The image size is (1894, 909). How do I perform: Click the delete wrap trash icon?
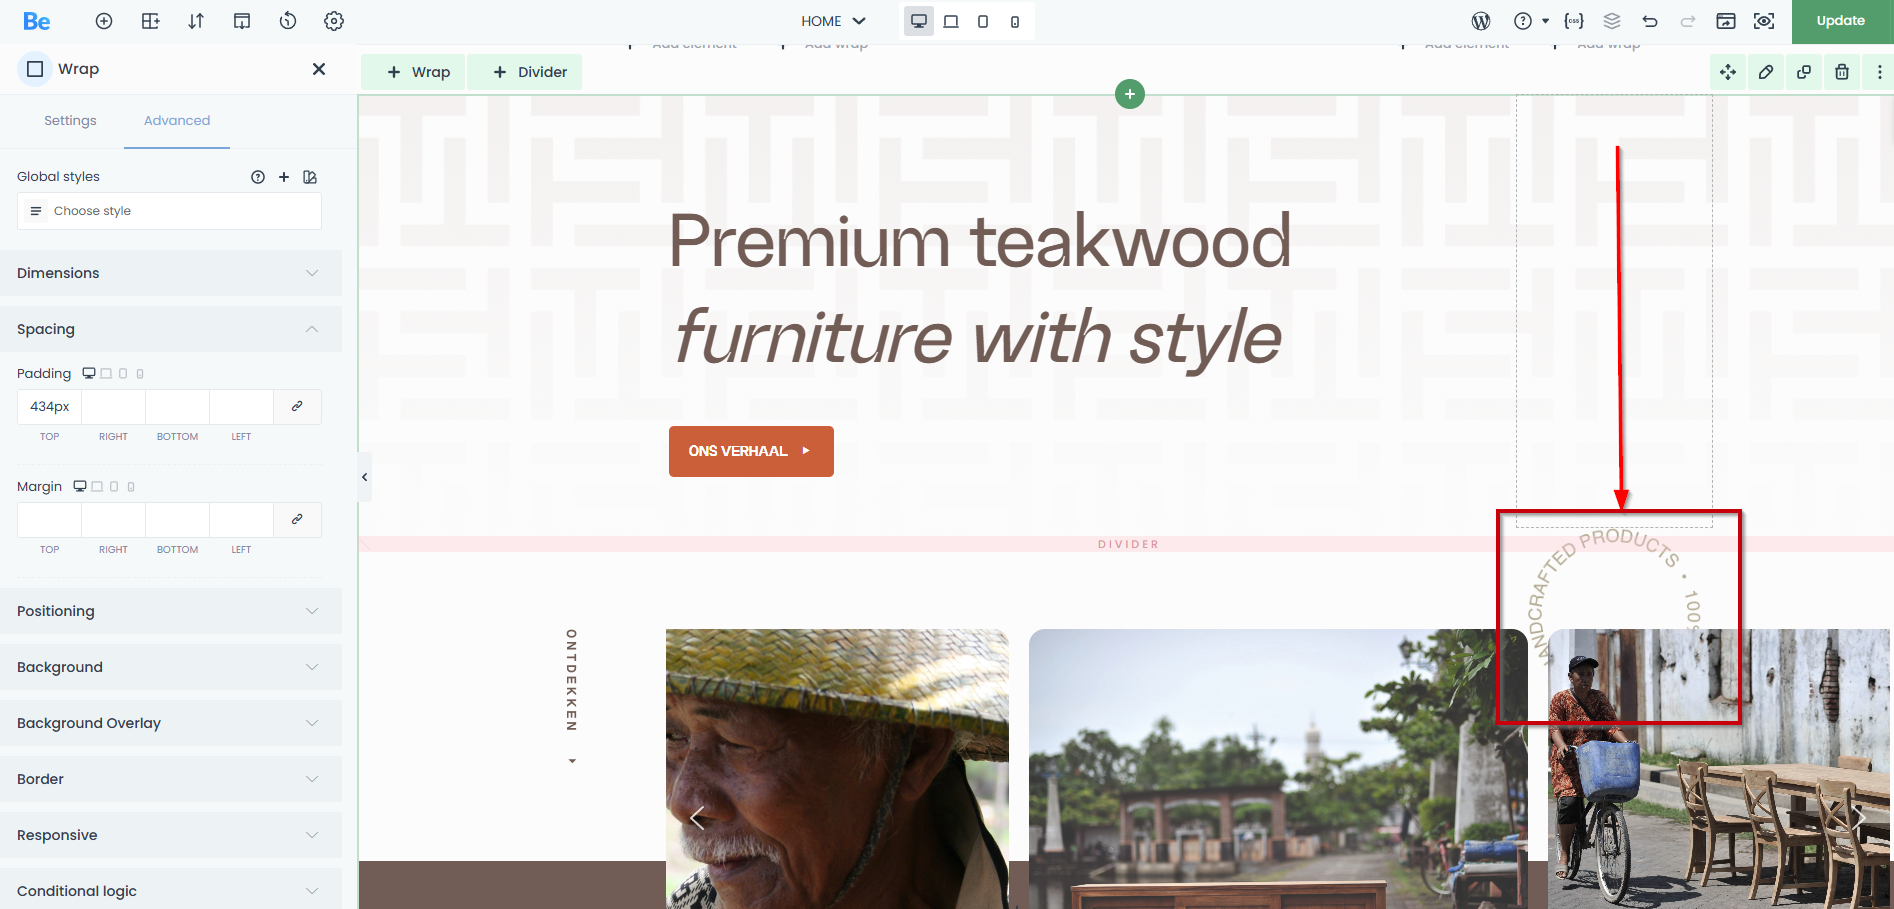(1842, 72)
